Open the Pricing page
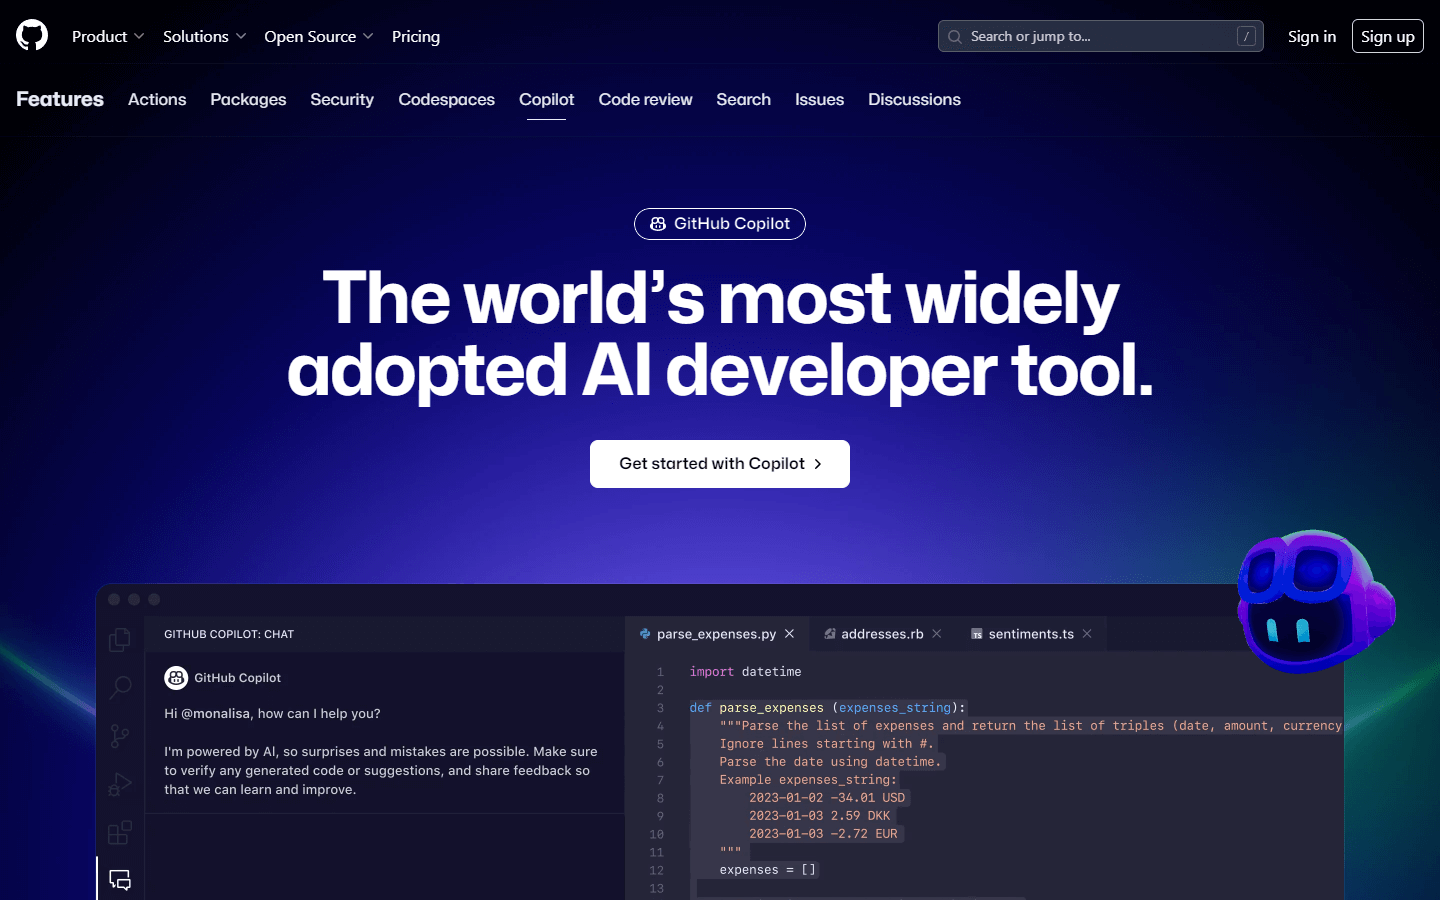1440x900 pixels. (x=416, y=36)
